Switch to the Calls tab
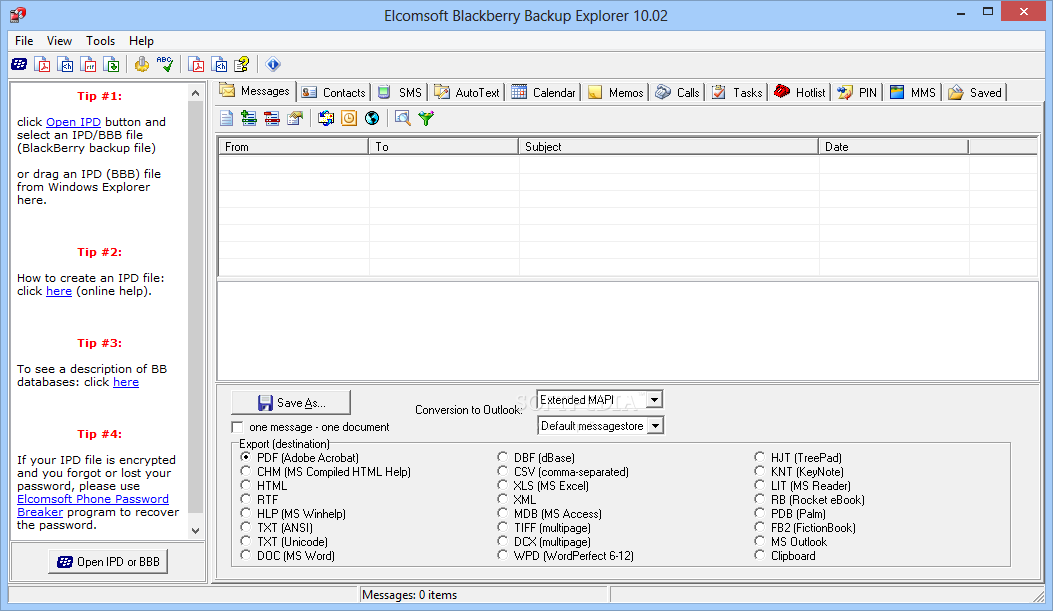The height and width of the screenshot is (611, 1053). (x=678, y=93)
